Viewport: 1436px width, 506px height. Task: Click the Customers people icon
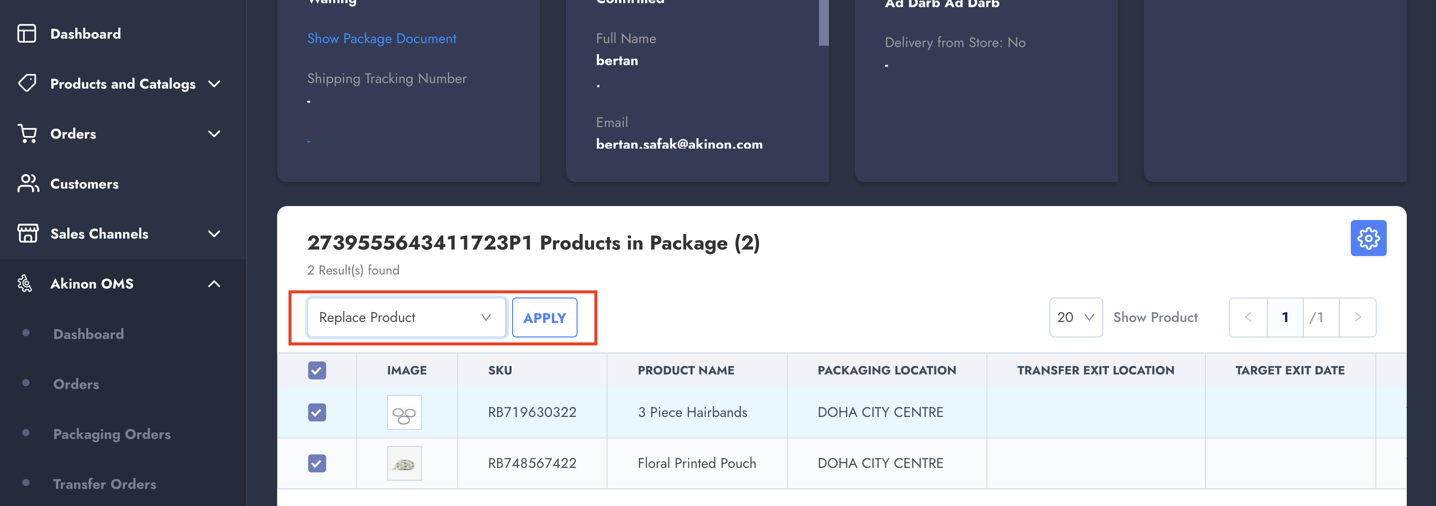pyautogui.click(x=27, y=184)
